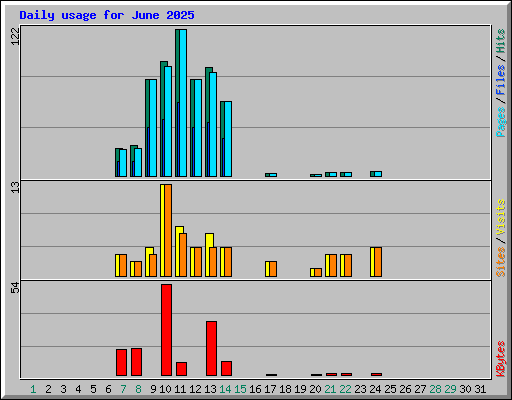Click the 'Files' legend label
512x400 pixels.
click(x=501, y=80)
